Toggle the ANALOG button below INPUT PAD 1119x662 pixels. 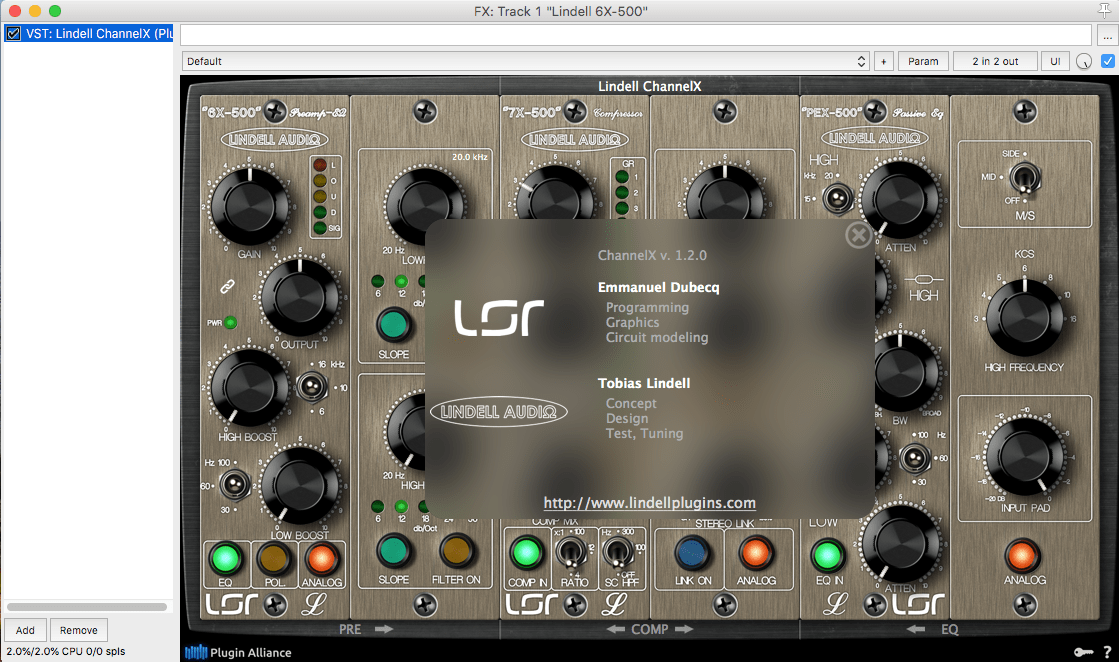pyautogui.click(x=1023, y=556)
